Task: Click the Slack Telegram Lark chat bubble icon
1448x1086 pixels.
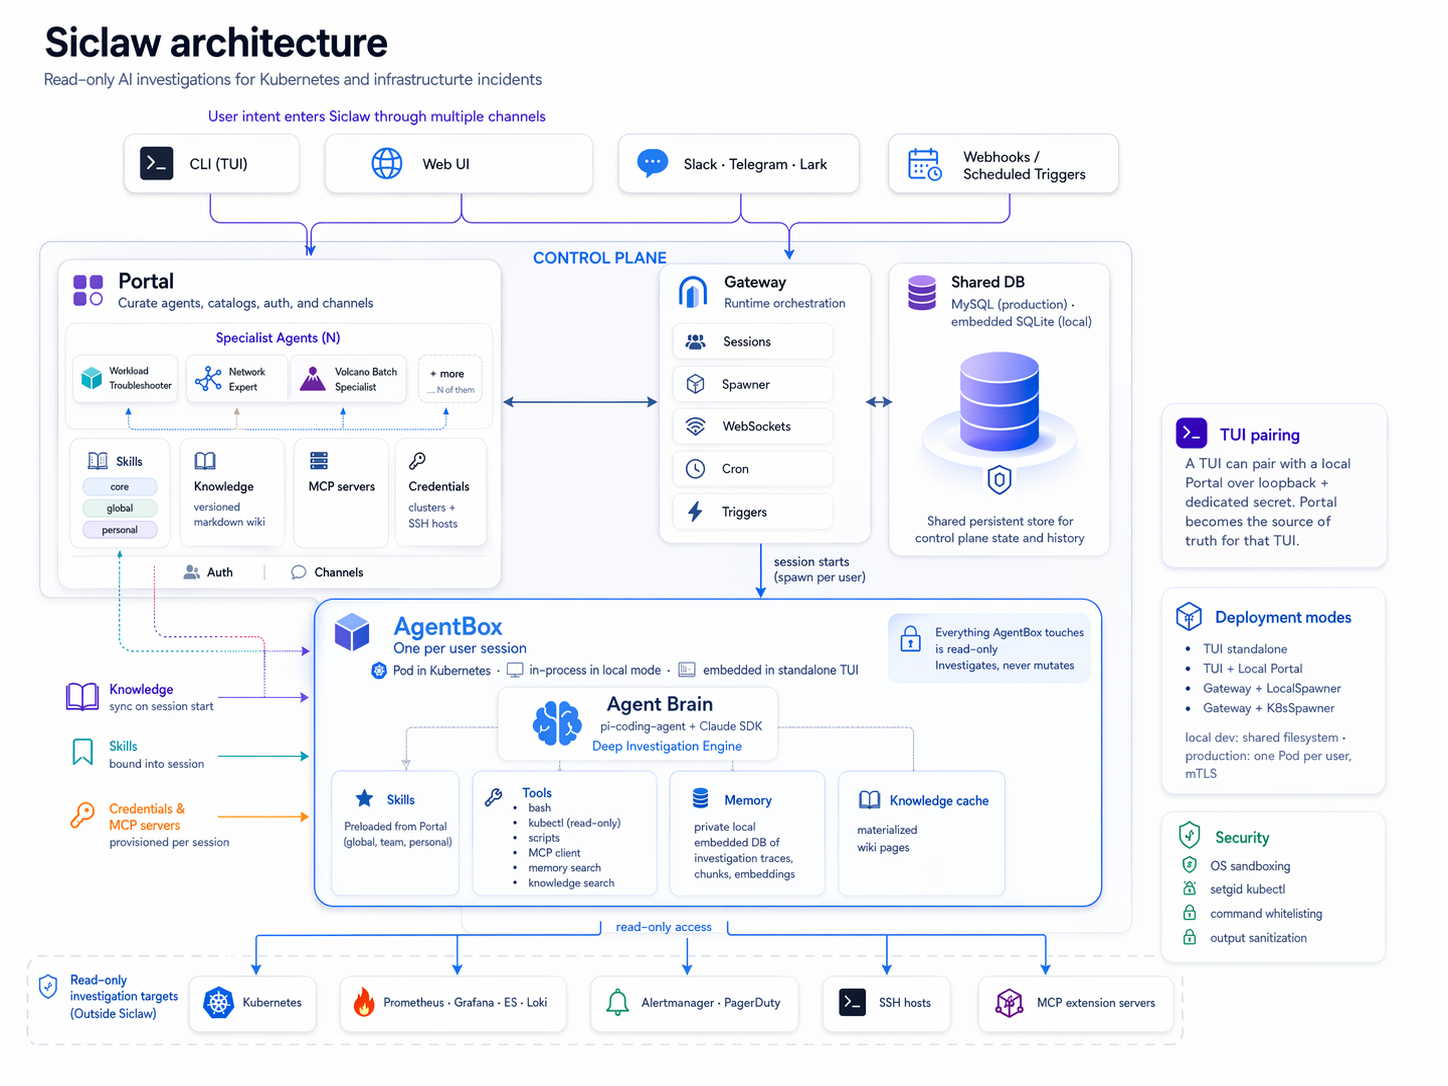Action: click(653, 162)
